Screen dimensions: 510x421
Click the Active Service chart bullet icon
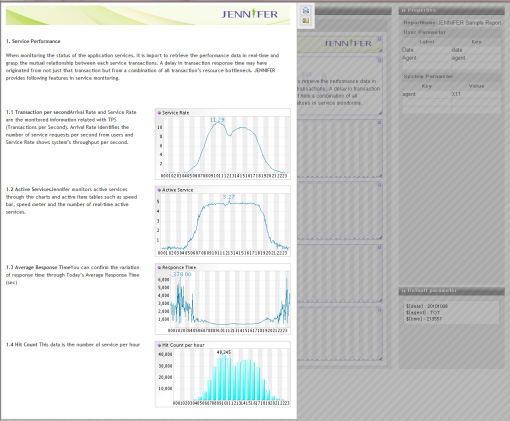pyautogui.click(x=159, y=190)
